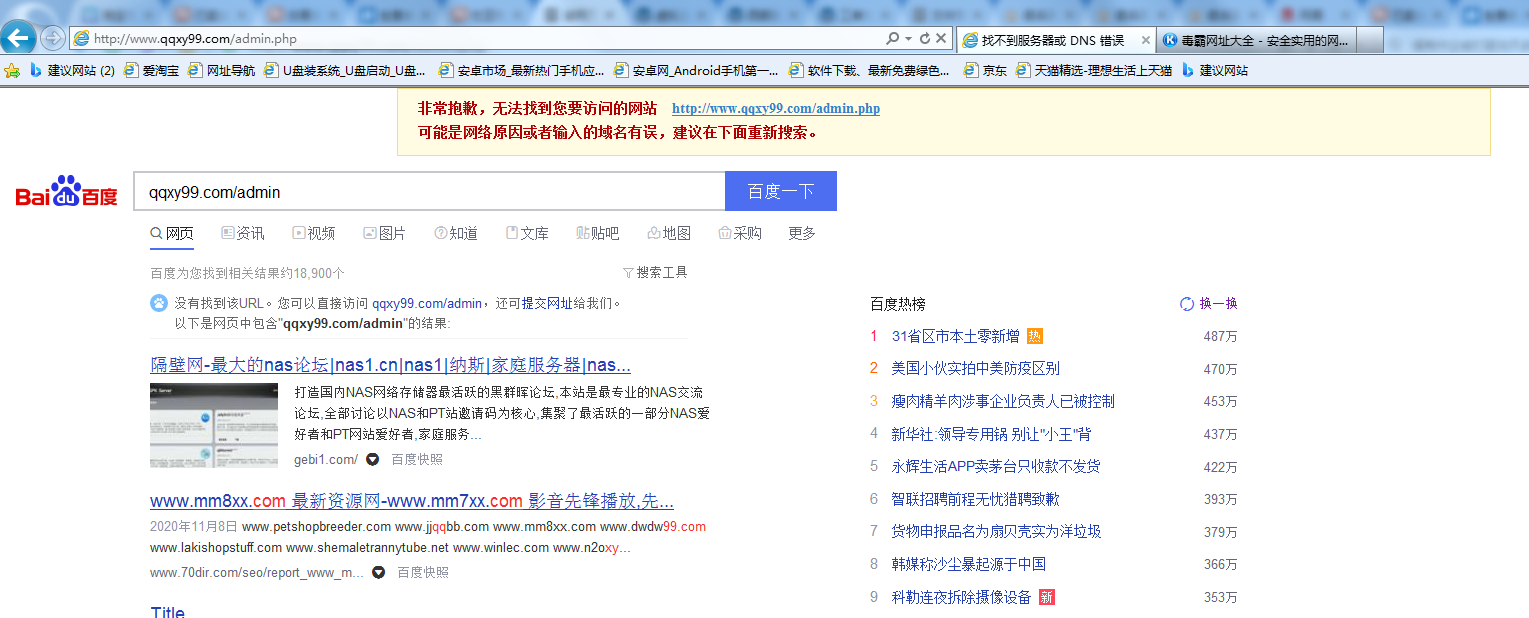Click the browser Forward arrow button
Screen dimensions: 1529x618
(52, 39)
